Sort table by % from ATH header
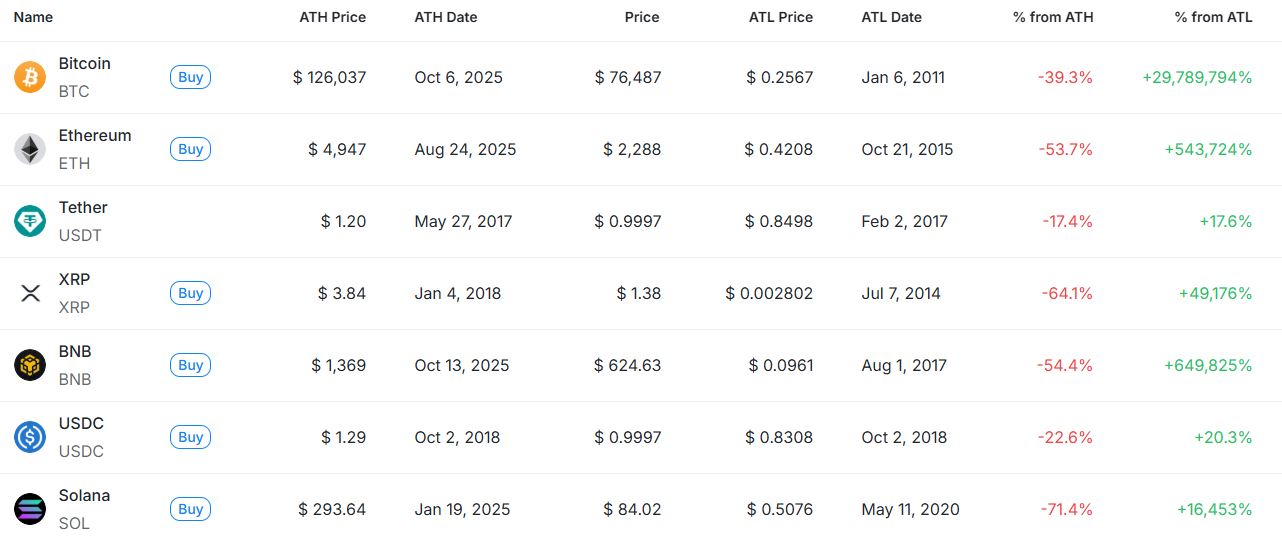This screenshot has height=545, width=1282. (x=1053, y=17)
